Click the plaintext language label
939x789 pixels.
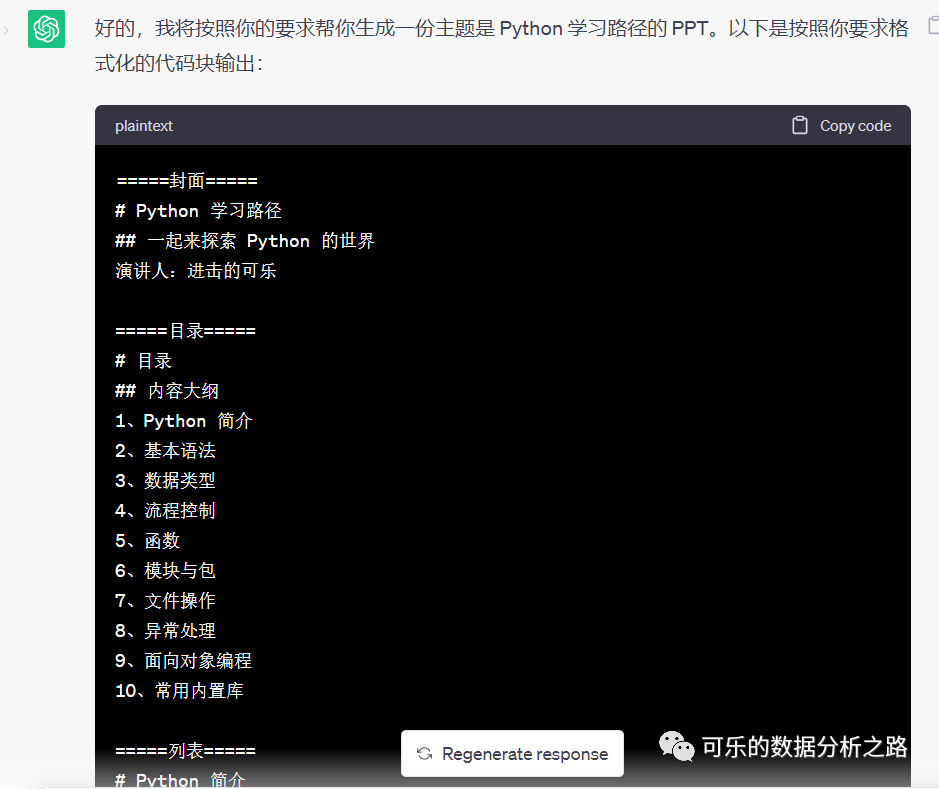tap(144, 126)
